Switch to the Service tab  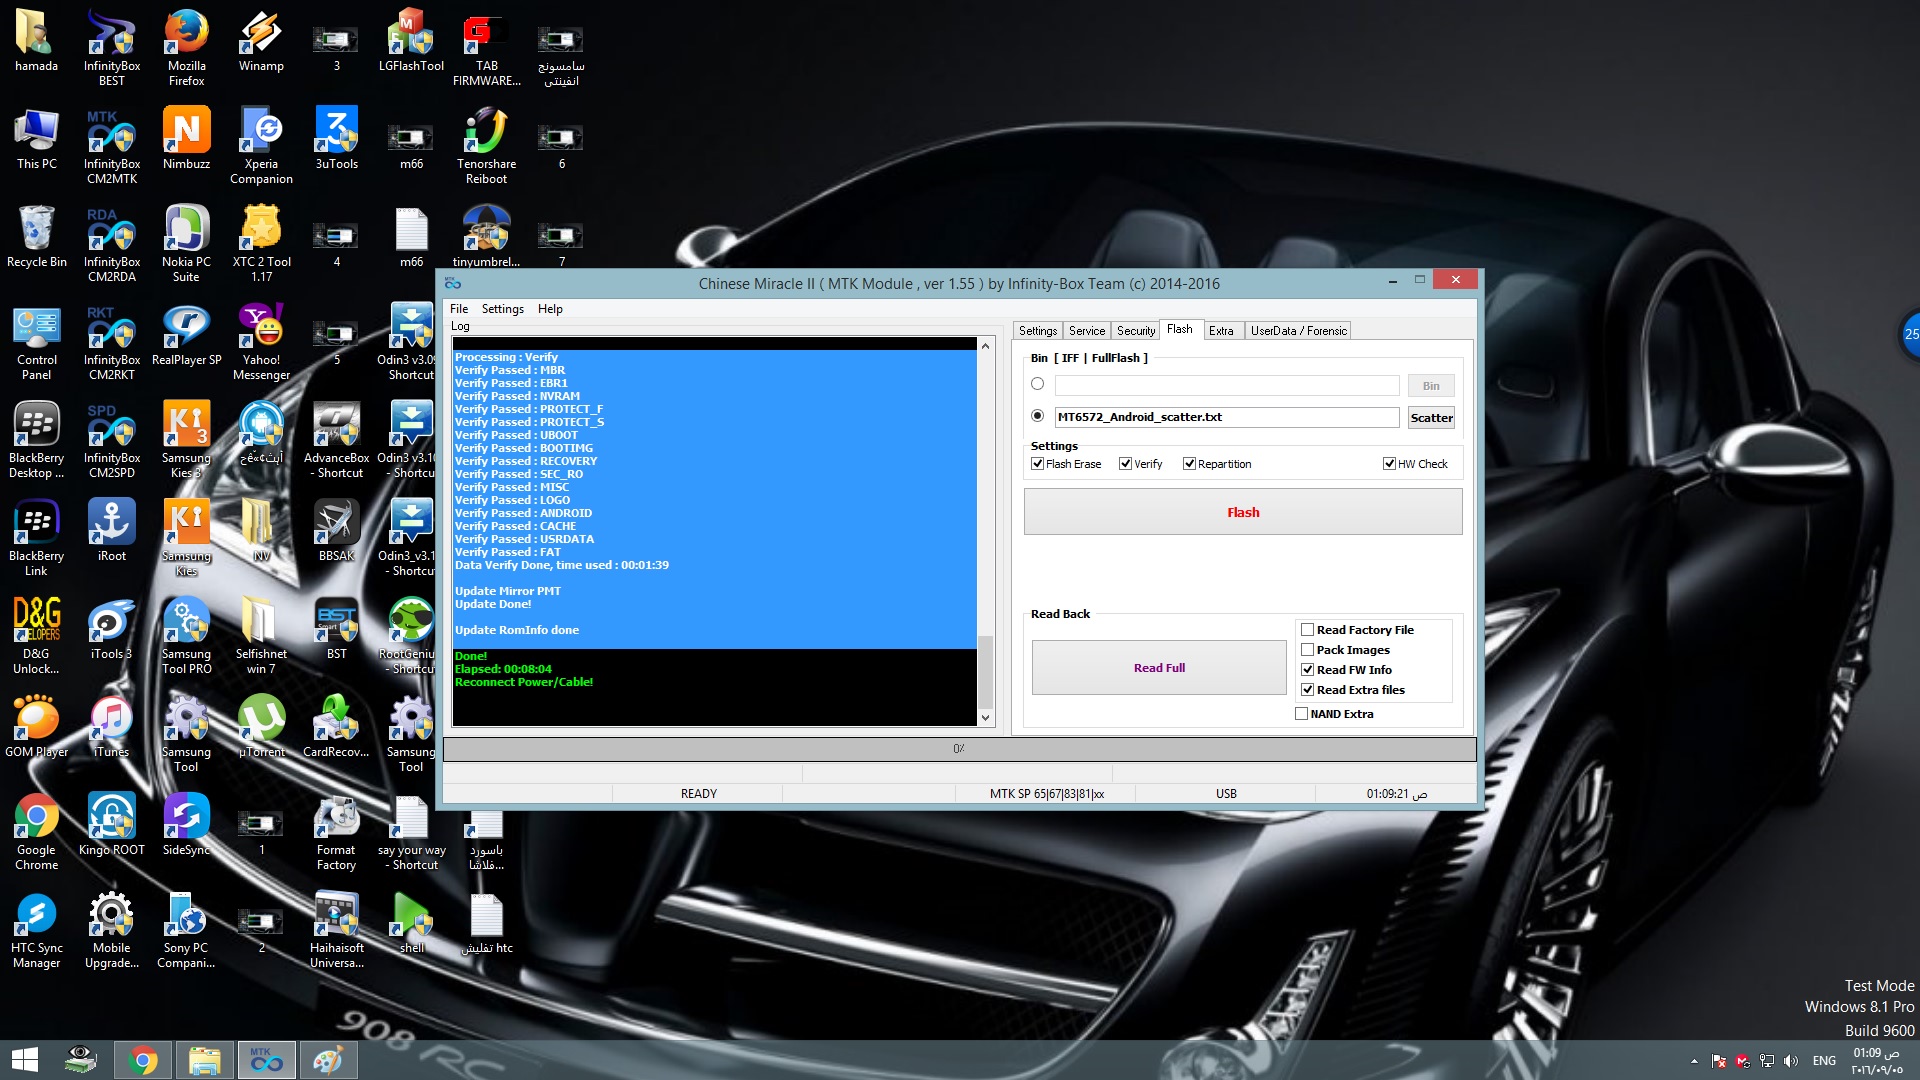tap(1086, 331)
